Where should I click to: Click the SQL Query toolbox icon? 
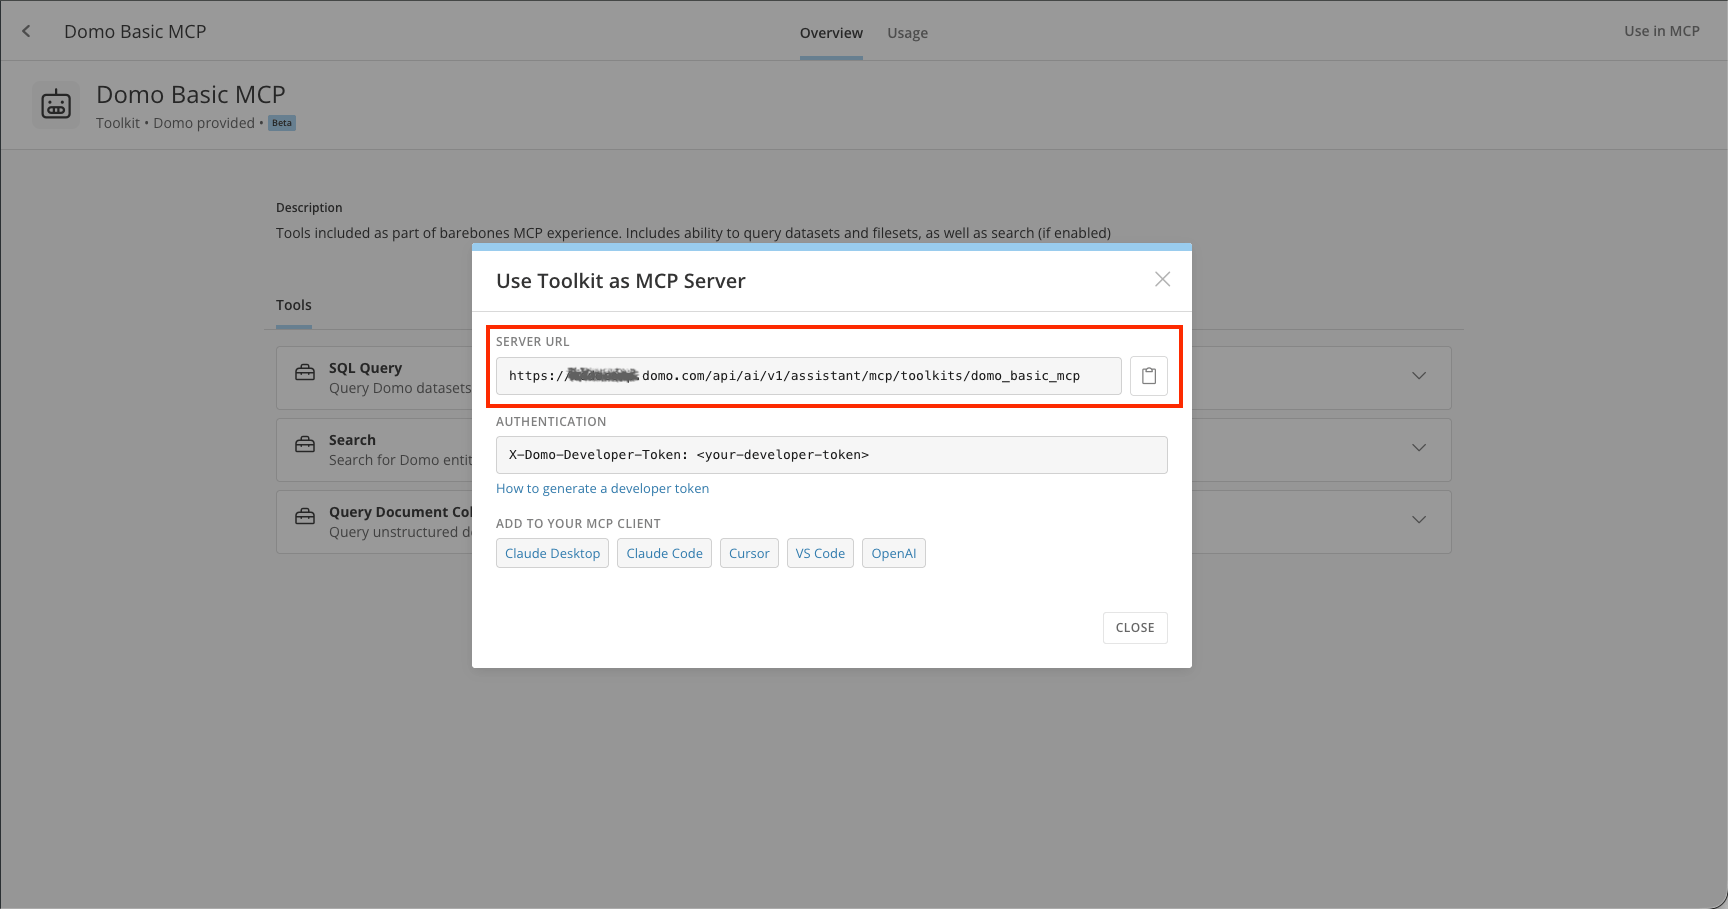point(305,373)
